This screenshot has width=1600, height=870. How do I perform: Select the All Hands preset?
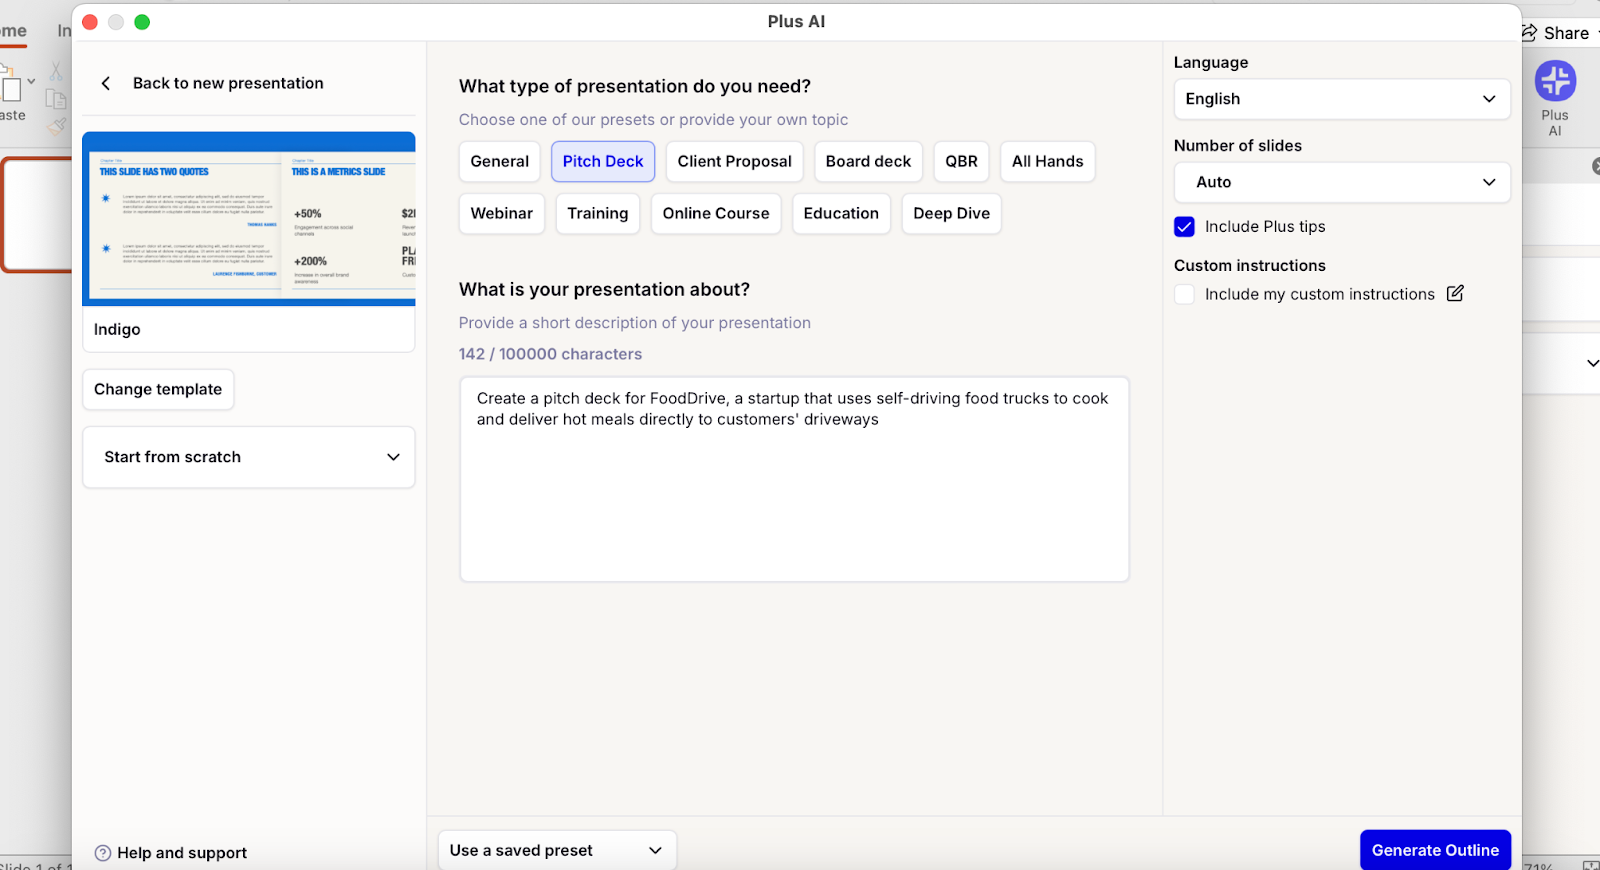[x=1047, y=162]
